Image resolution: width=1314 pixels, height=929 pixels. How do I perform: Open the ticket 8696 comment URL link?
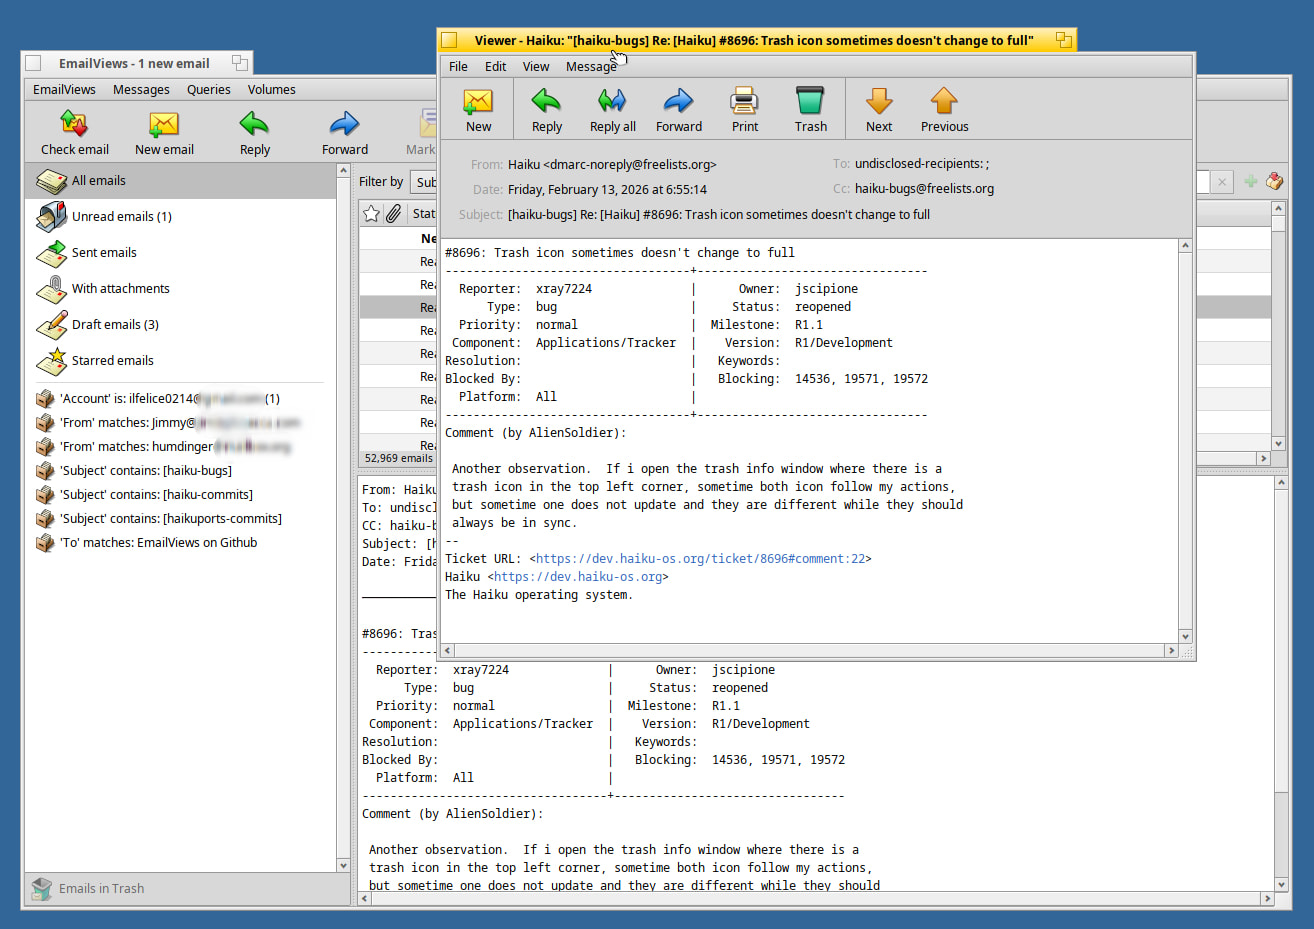coord(700,559)
